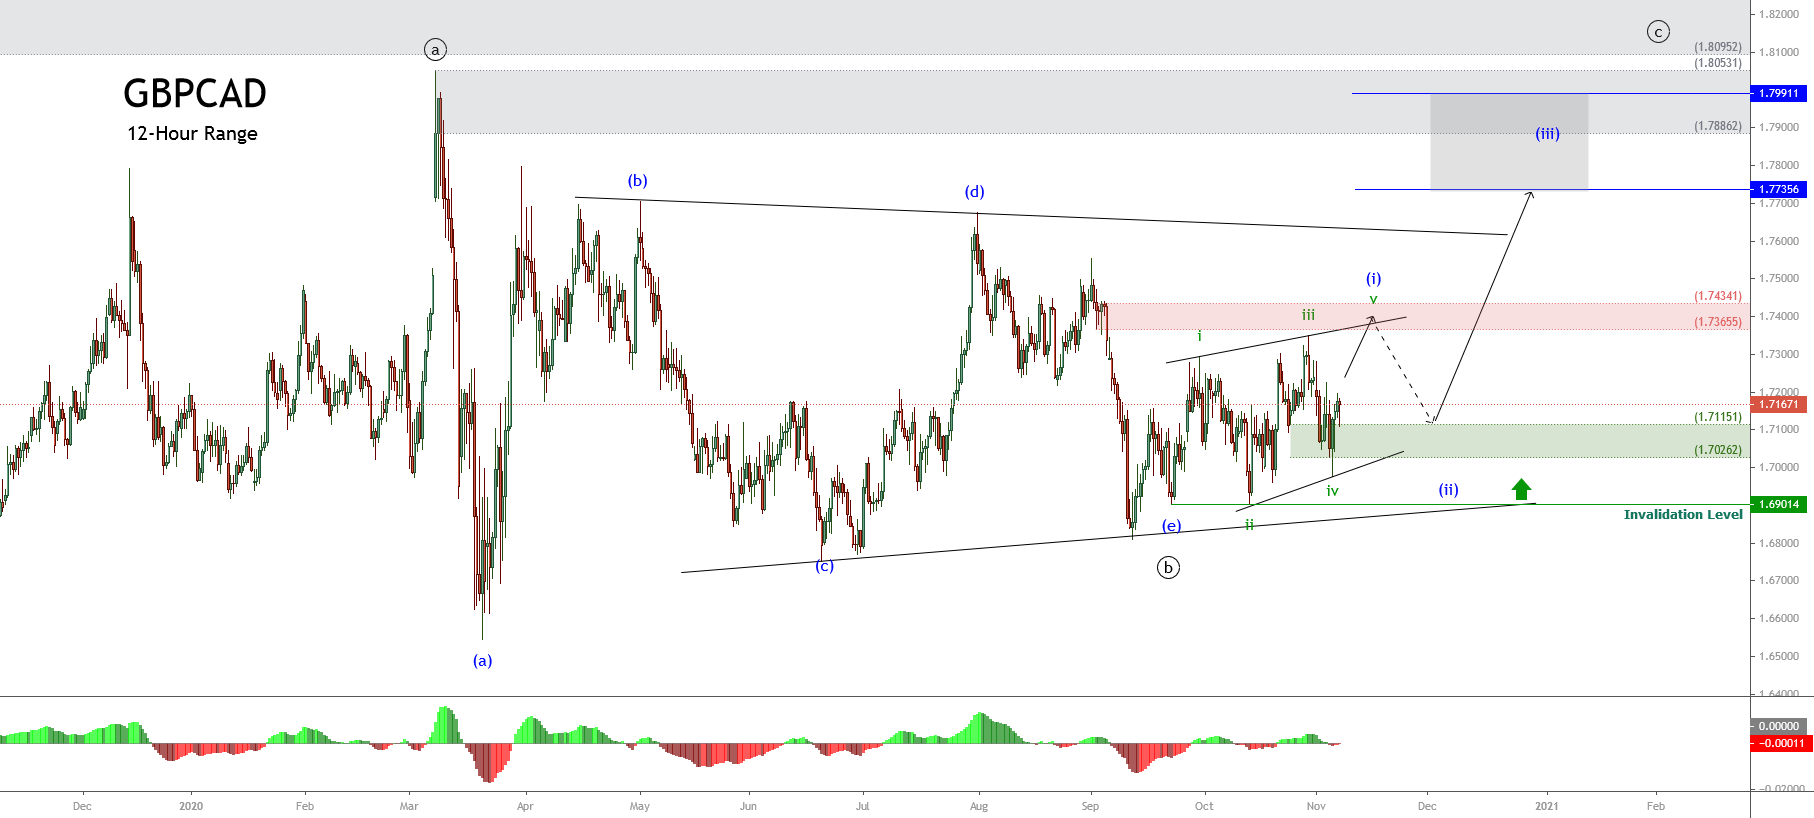Click the 2020 label on time axis
The width and height of the screenshot is (1814, 818).
[x=191, y=806]
